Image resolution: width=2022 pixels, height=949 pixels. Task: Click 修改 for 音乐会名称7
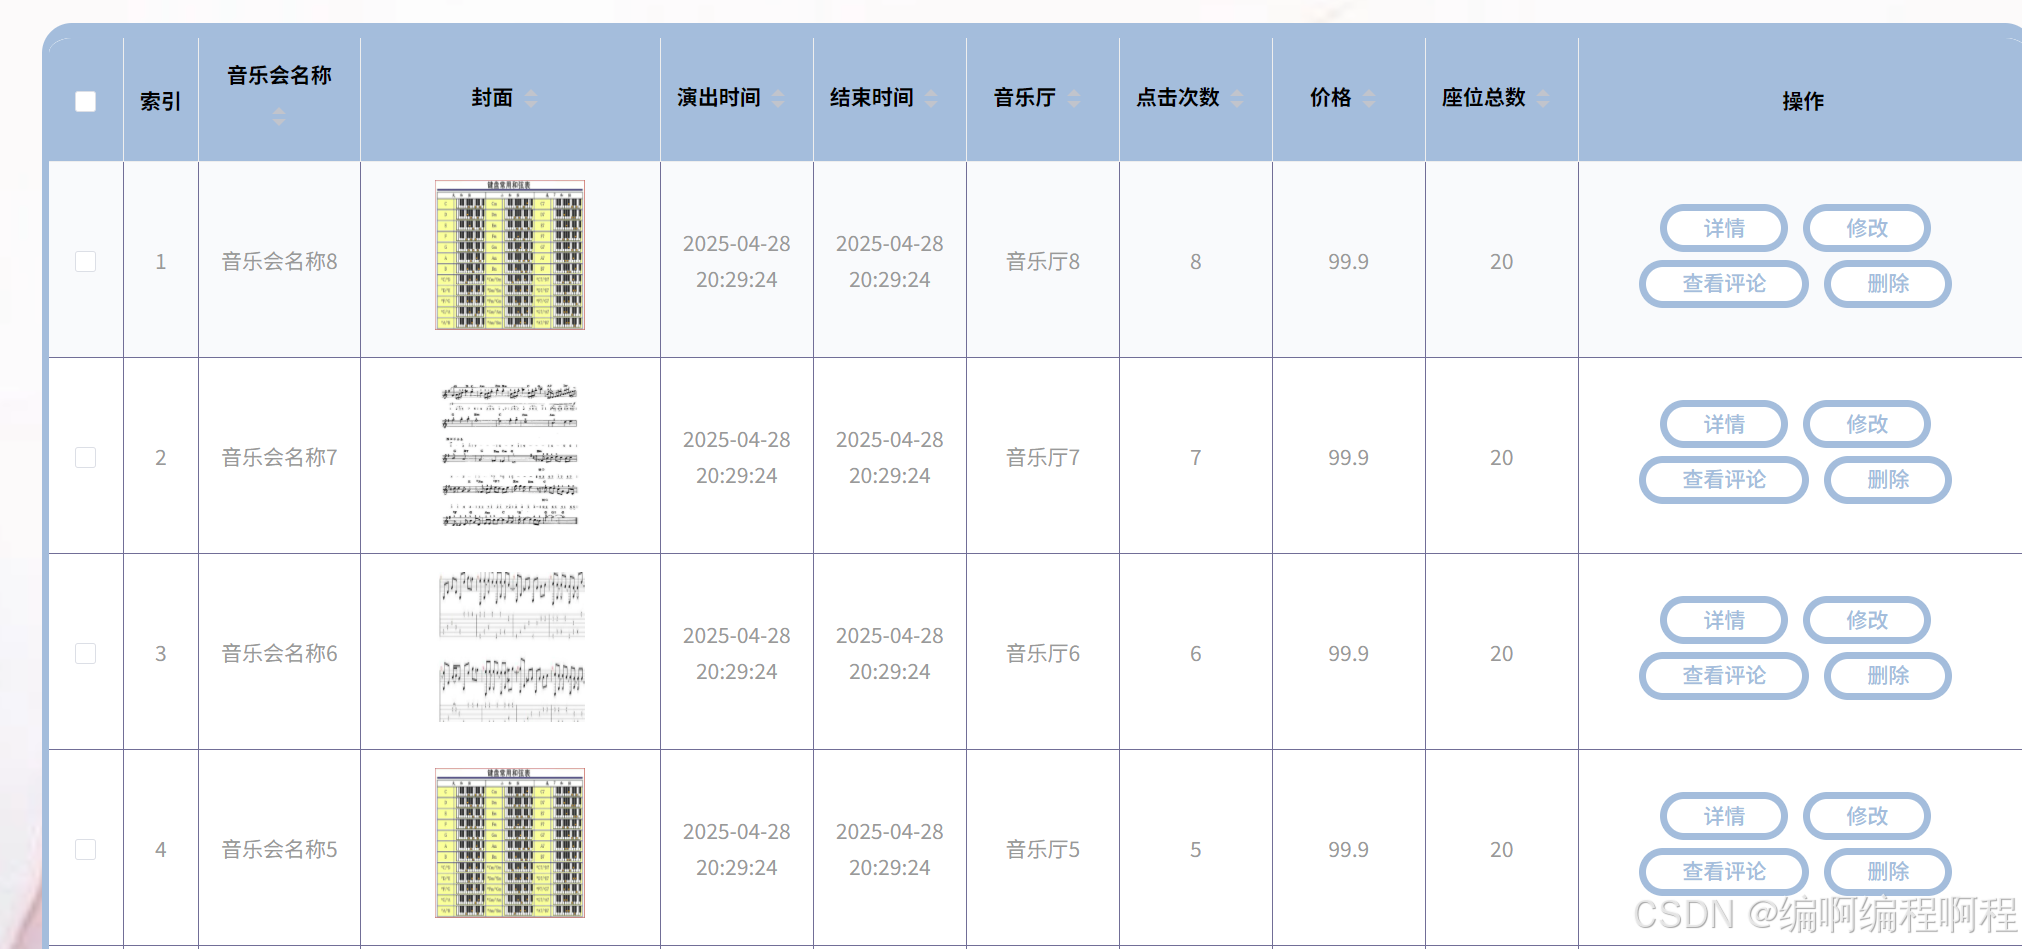point(1867,424)
